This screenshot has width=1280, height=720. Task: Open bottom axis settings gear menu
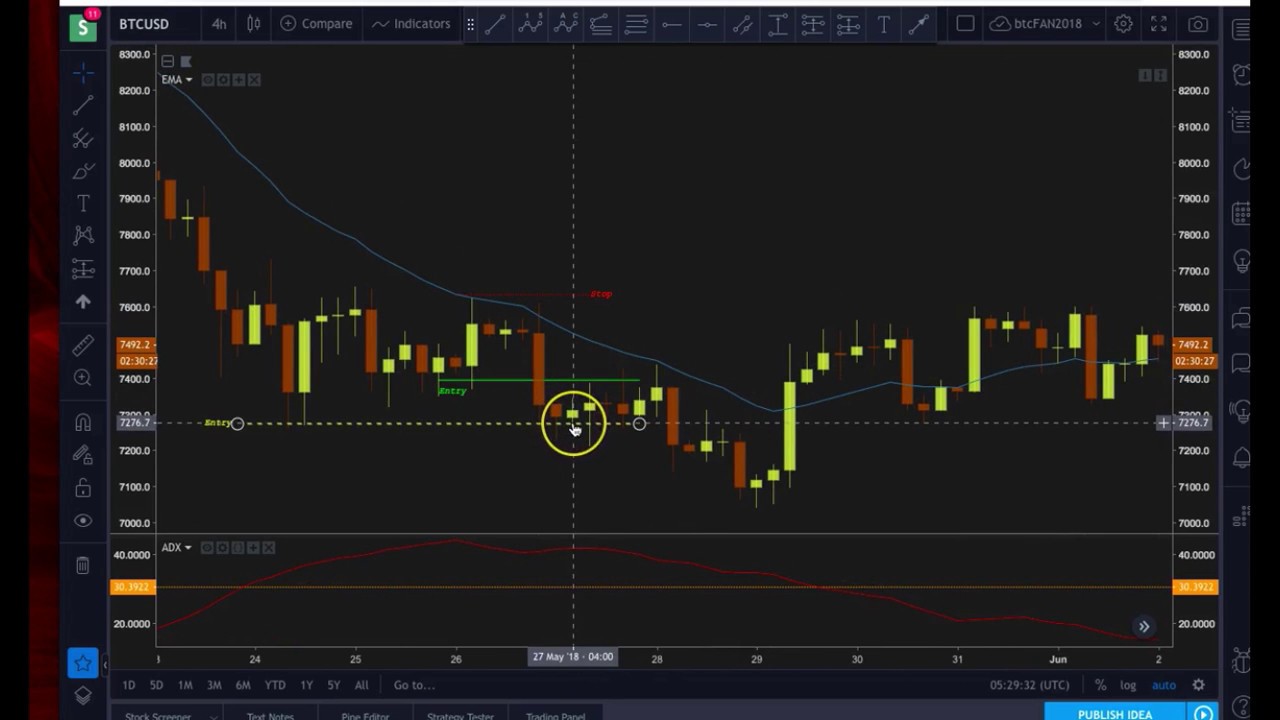(x=1198, y=685)
